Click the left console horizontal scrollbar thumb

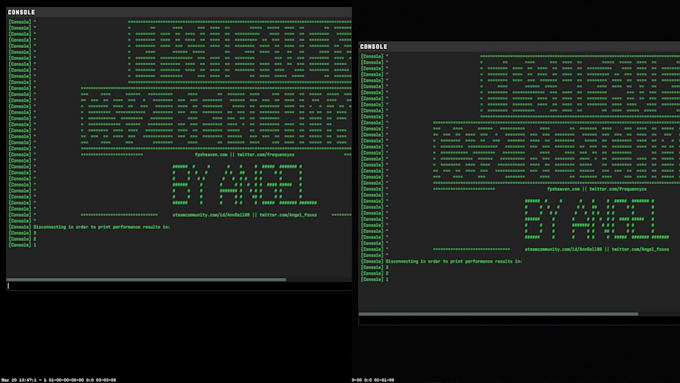coord(146,279)
